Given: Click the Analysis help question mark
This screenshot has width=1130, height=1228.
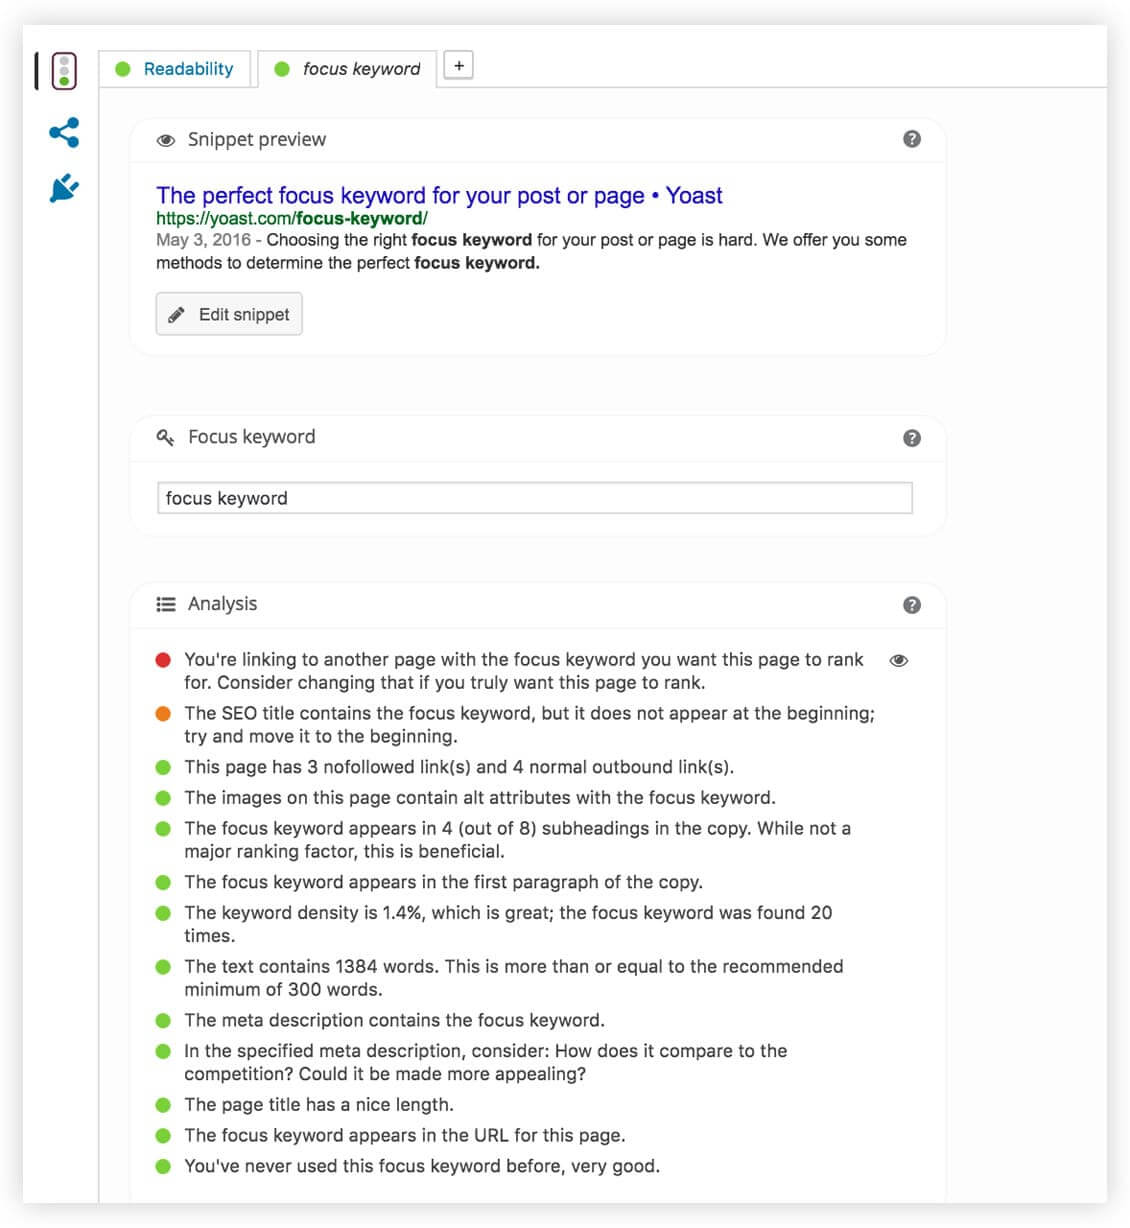Looking at the screenshot, I should coord(911,605).
